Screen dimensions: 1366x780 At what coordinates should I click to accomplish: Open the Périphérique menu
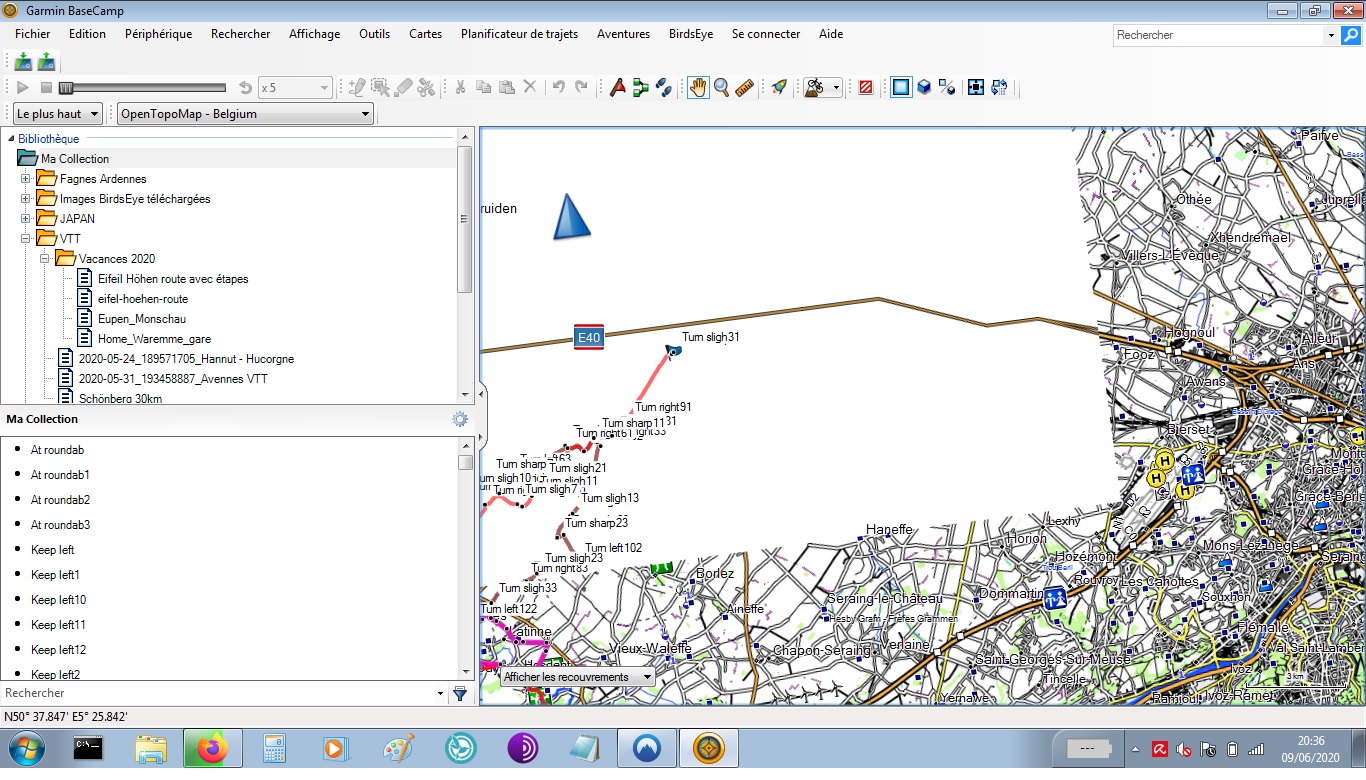[158, 34]
